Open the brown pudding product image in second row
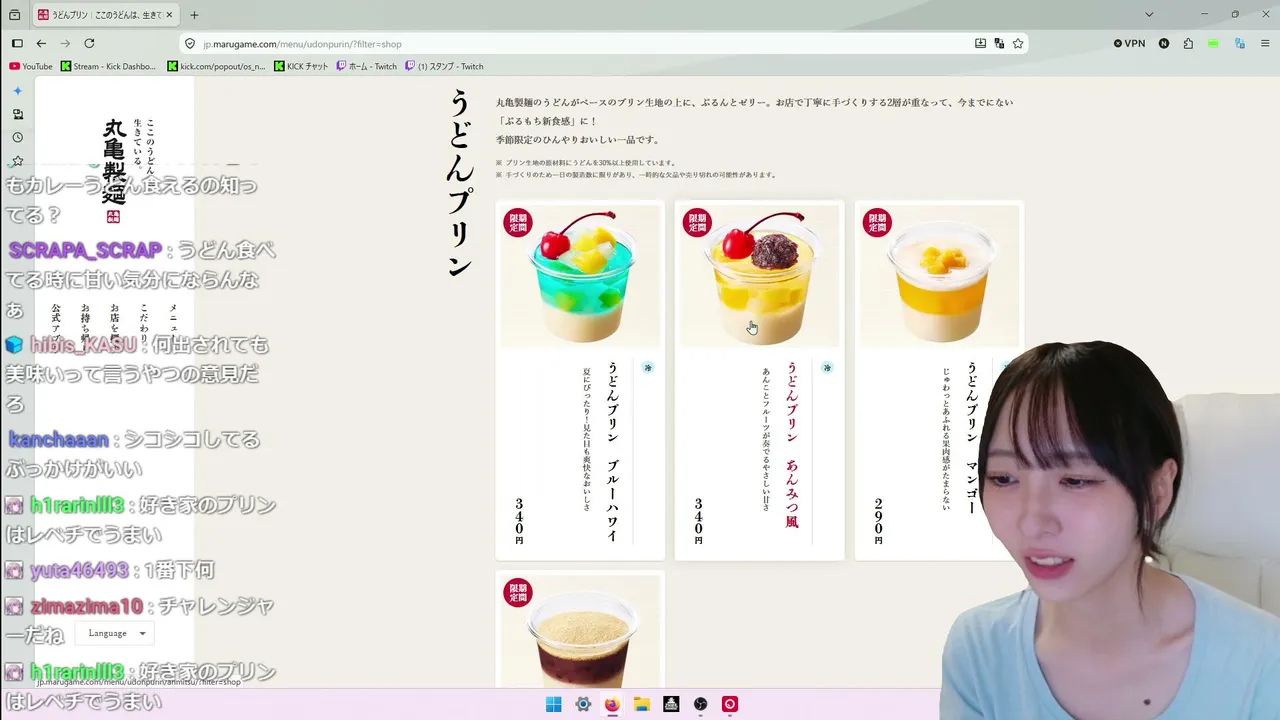The width and height of the screenshot is (1280, 720). click(580, 632)
